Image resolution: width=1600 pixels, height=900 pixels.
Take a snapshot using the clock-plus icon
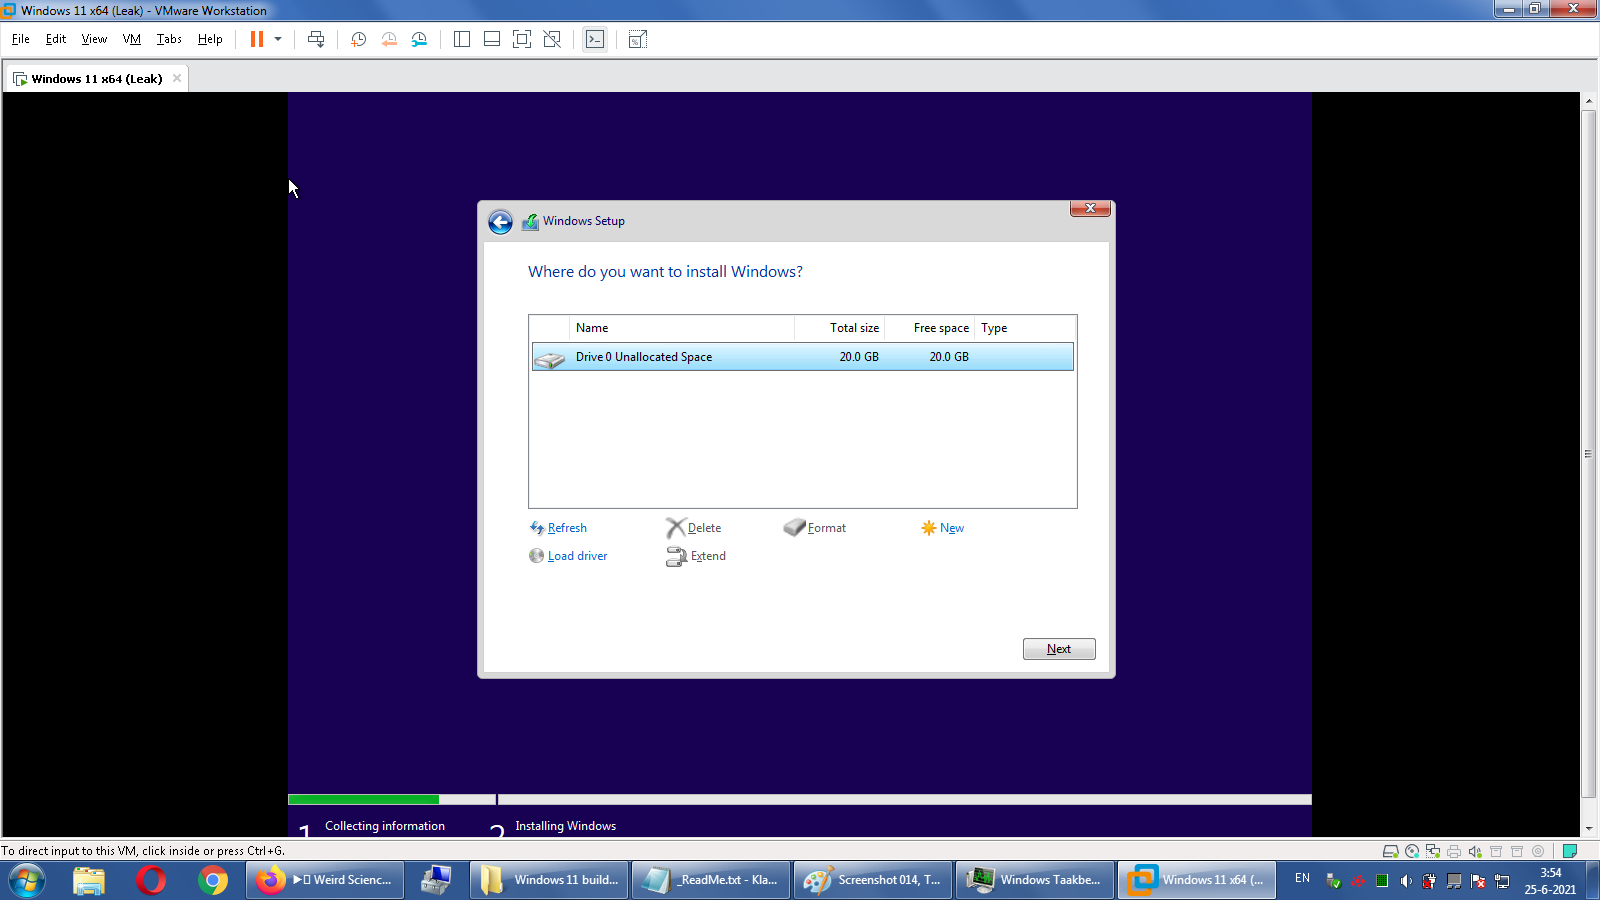(x=358, y=39)
